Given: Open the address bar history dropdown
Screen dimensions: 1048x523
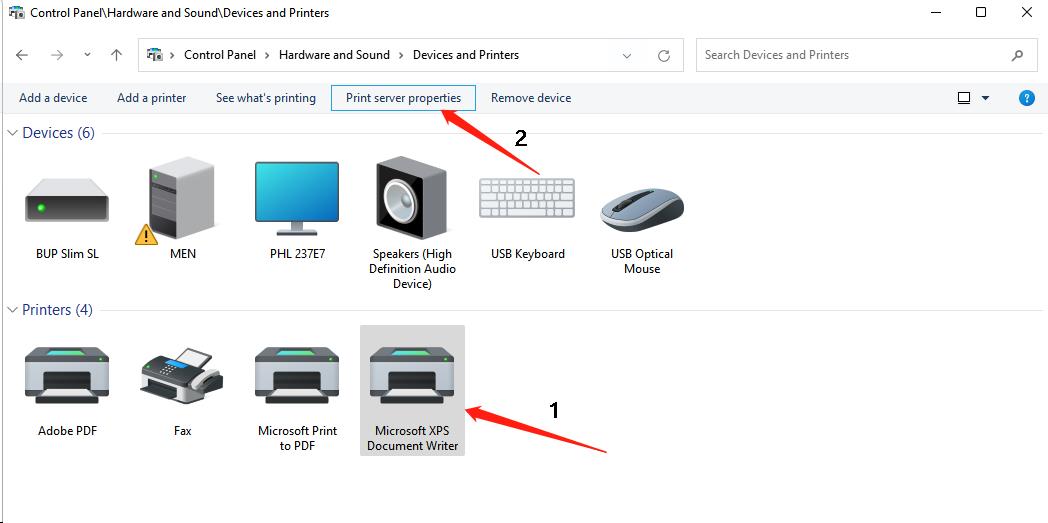Looking at the screenshot, I should (627, 56).
